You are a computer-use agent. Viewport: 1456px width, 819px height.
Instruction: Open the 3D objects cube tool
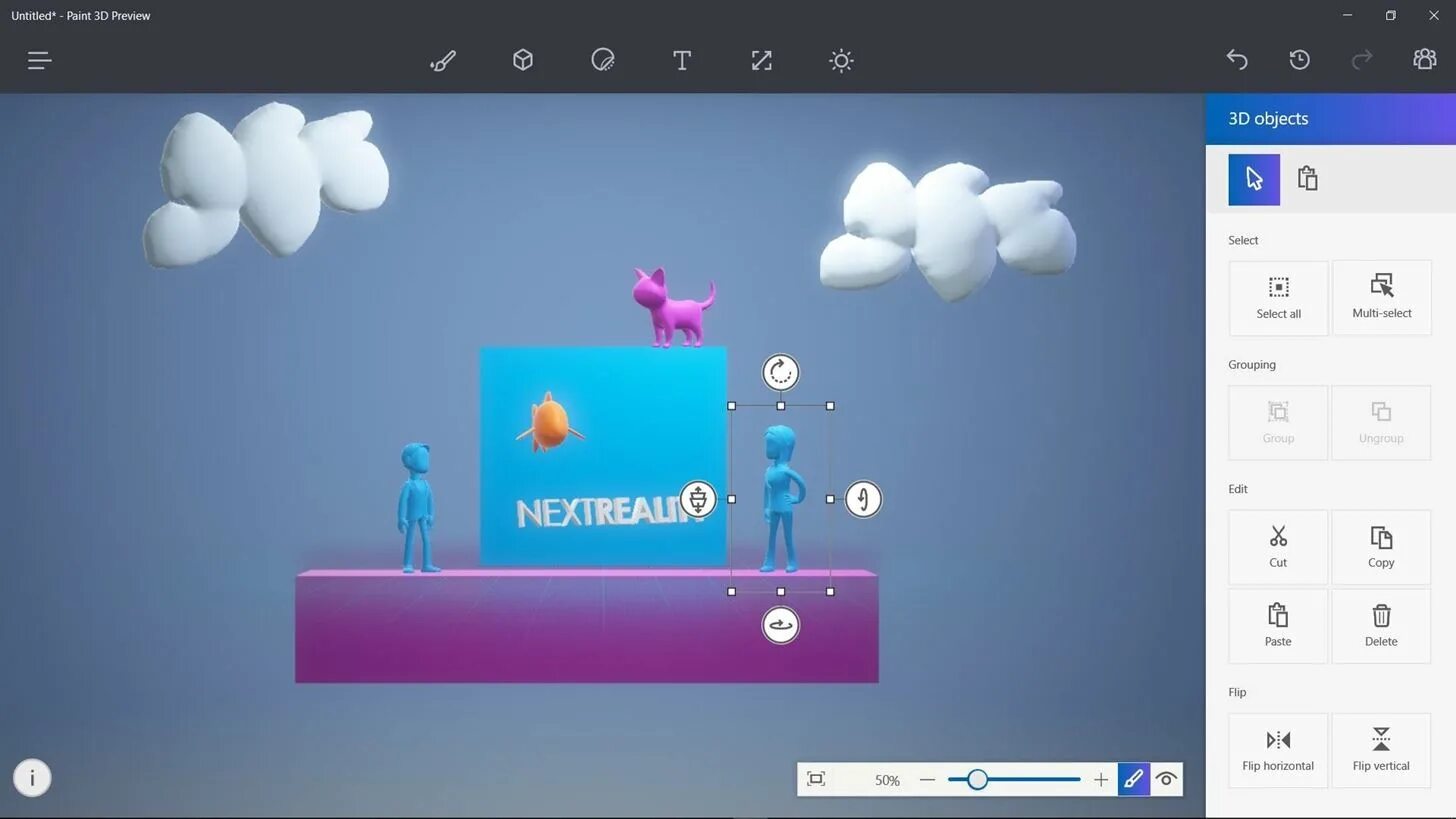[522, 61]
